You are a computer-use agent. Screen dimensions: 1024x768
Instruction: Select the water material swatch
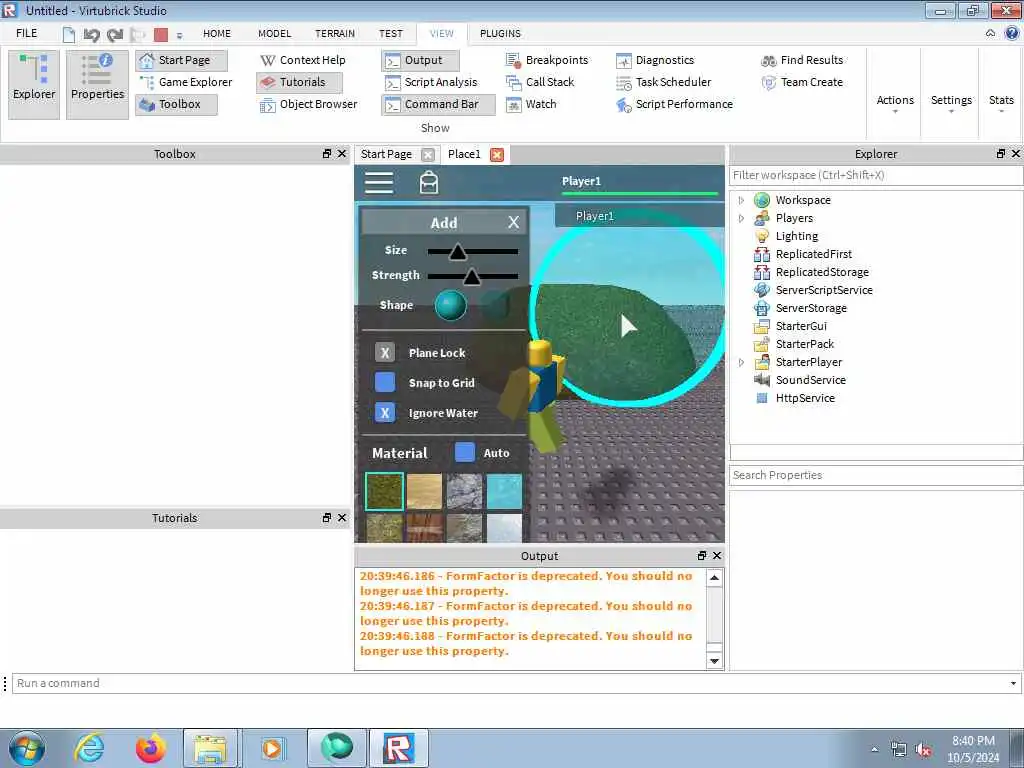coord(504,491)
